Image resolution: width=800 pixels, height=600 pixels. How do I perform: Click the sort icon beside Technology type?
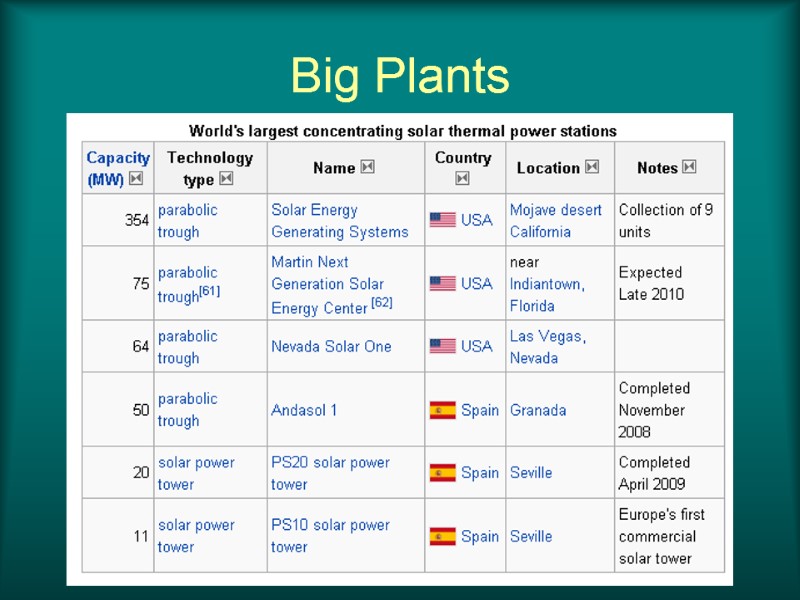226,179
